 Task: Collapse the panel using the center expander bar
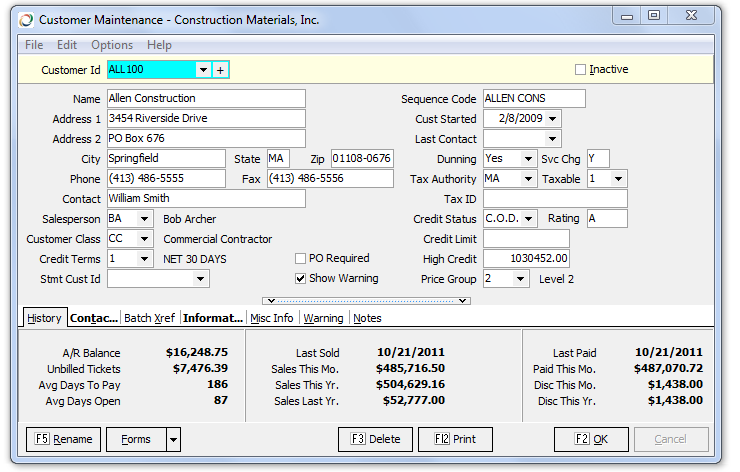coord(366,300)
